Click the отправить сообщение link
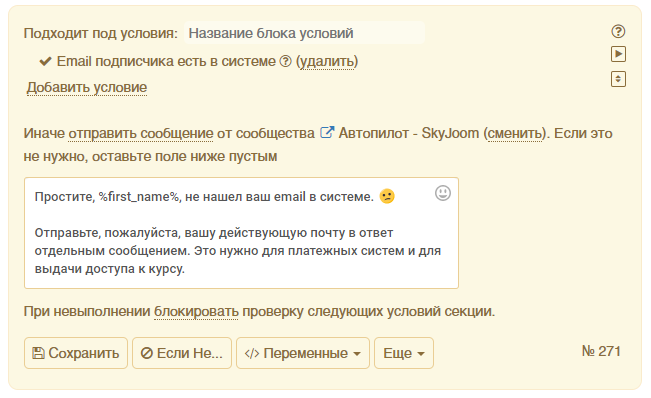Screen dimensions: 651x398 point(141,133)
